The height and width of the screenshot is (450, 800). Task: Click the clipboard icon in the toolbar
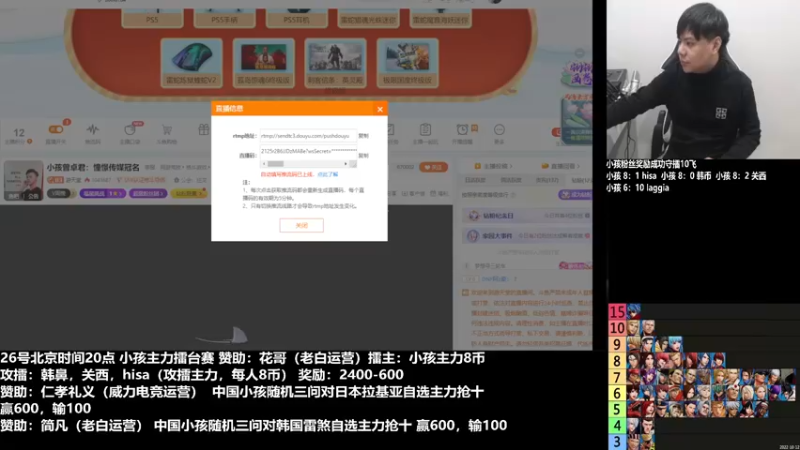point(425,130)
